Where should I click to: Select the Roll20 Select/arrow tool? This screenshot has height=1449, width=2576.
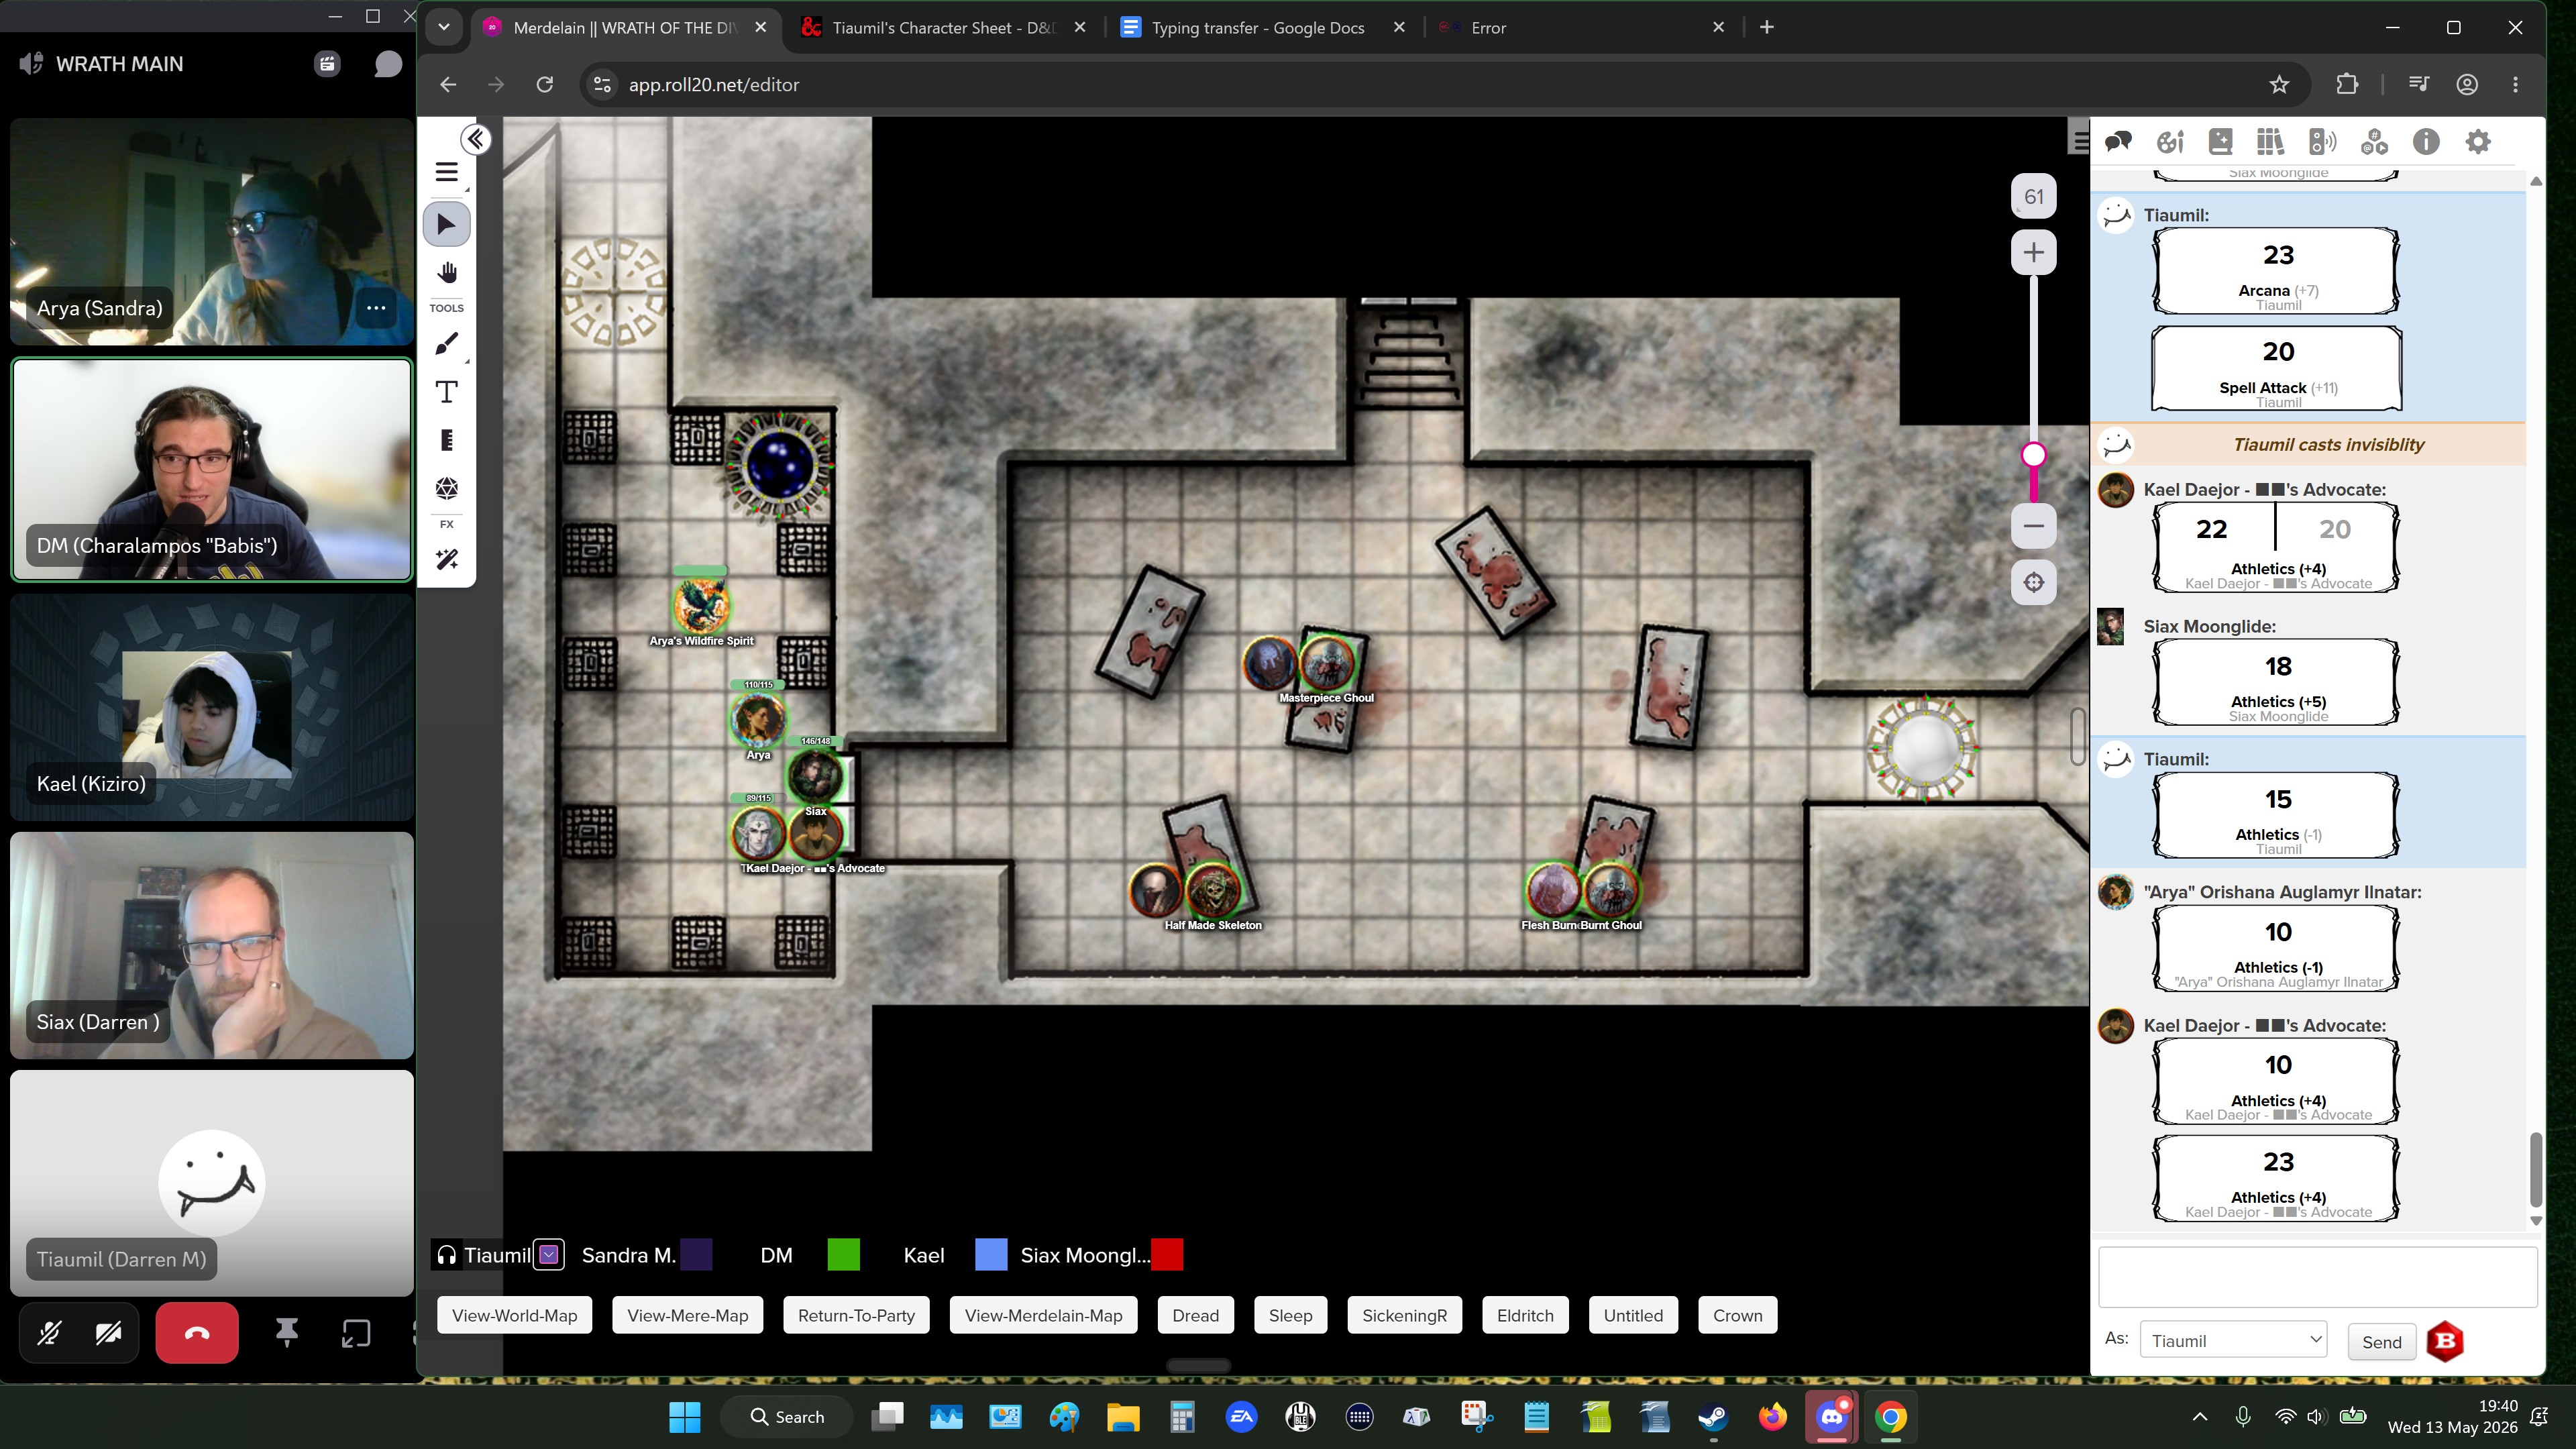point(446,224)
